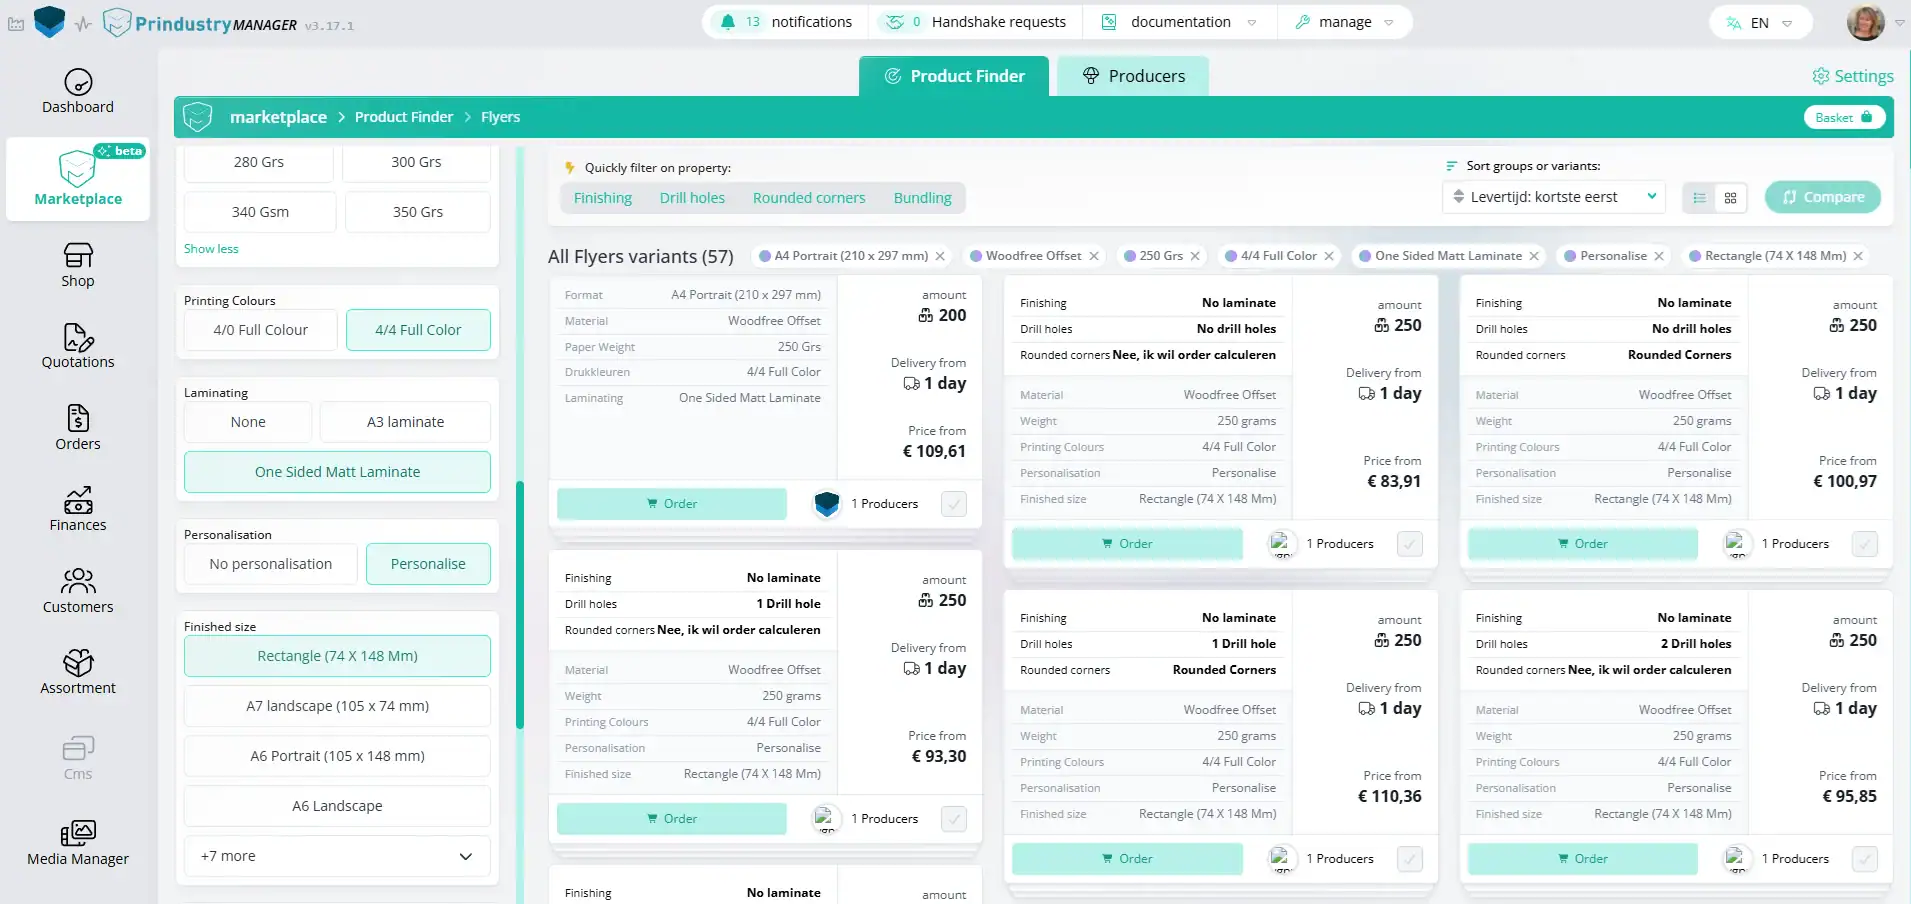Open the manage dropdown
1911x904 pixels.
click(1344, 22)
